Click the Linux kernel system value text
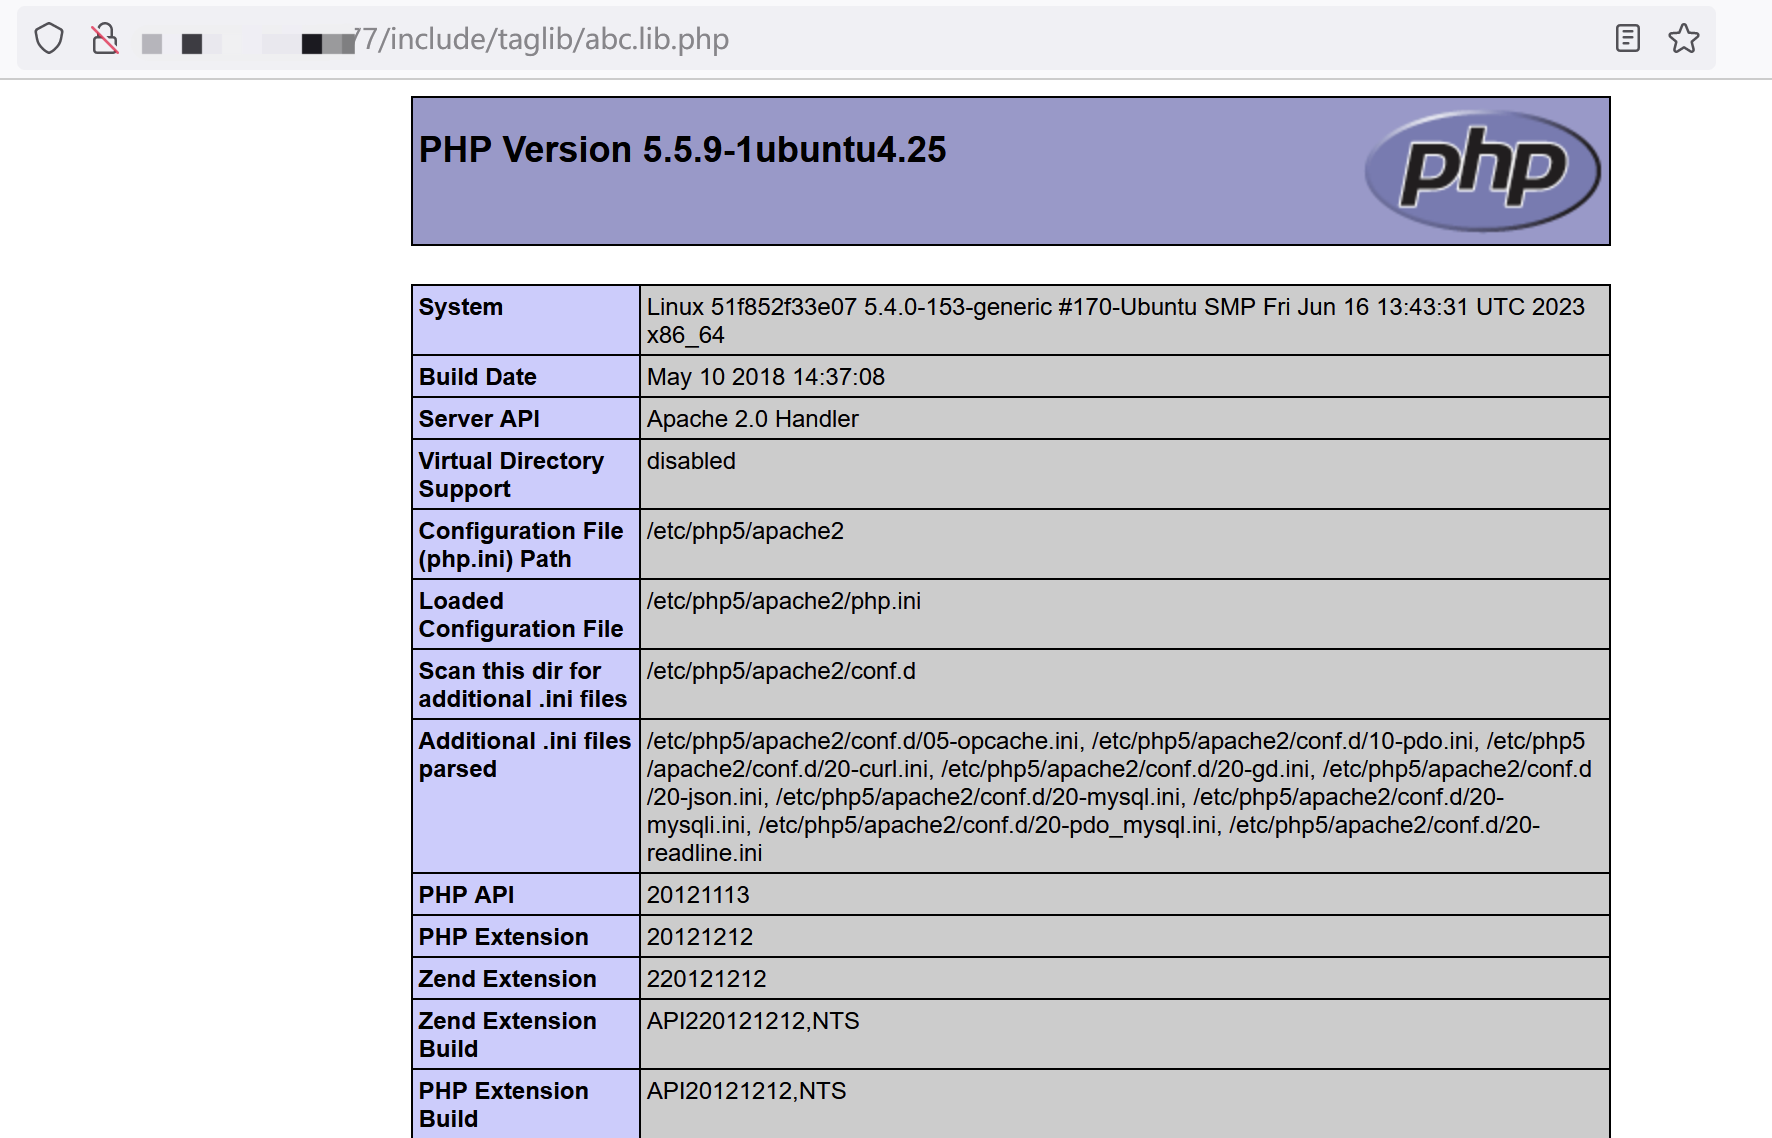This screenshot has width=1772, height=1138. (x=1115, y=307)
